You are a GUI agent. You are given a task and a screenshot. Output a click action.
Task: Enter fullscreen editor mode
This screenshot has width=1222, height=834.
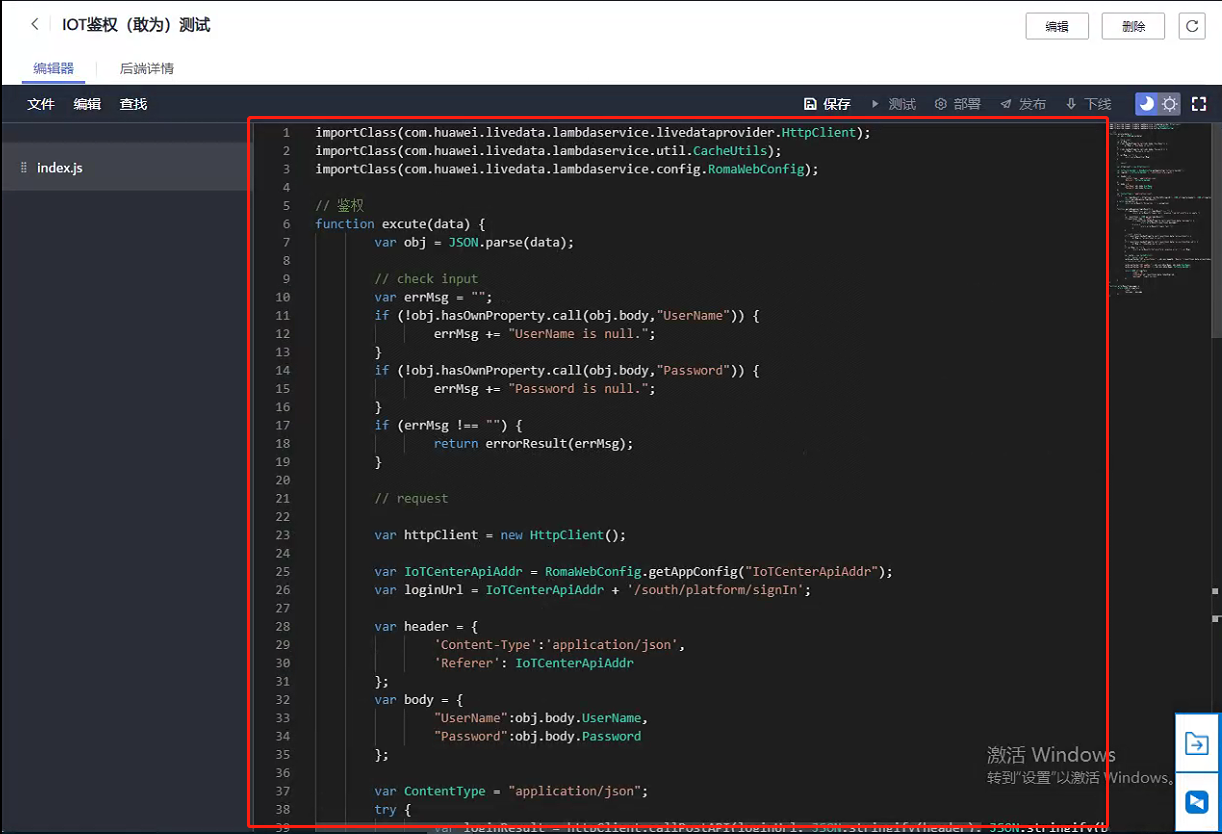pyautogui.click(x=1199, y=104)
